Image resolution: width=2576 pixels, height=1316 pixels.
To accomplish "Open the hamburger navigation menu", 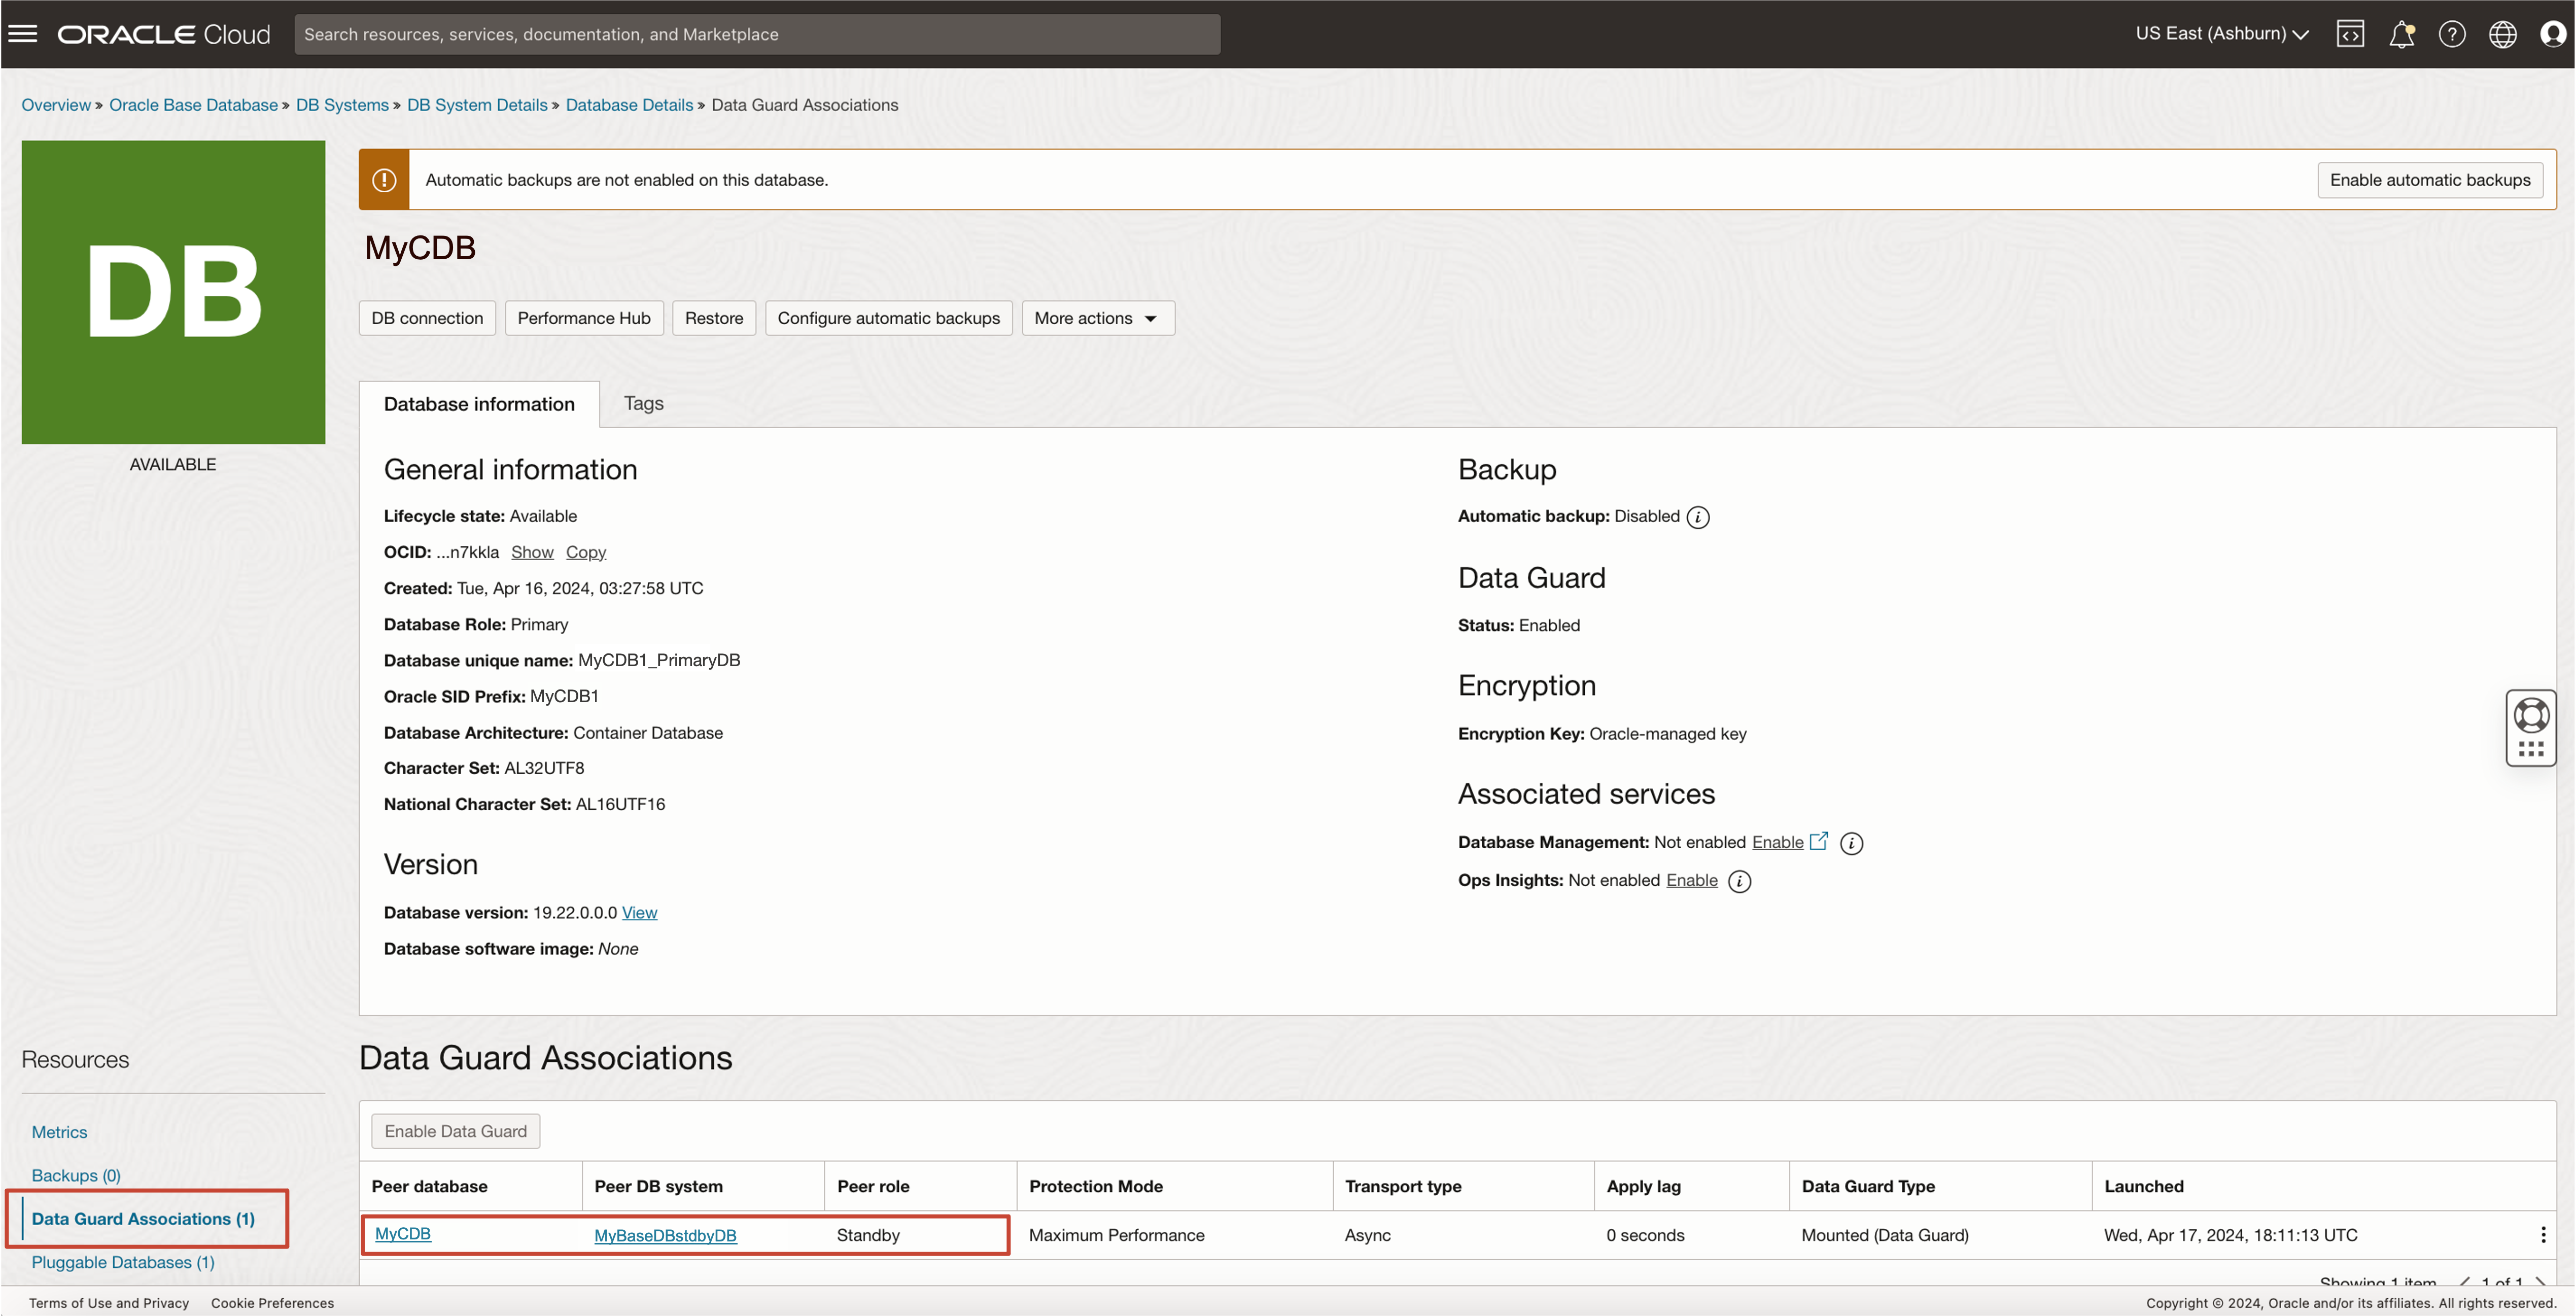I will [23, 34].
